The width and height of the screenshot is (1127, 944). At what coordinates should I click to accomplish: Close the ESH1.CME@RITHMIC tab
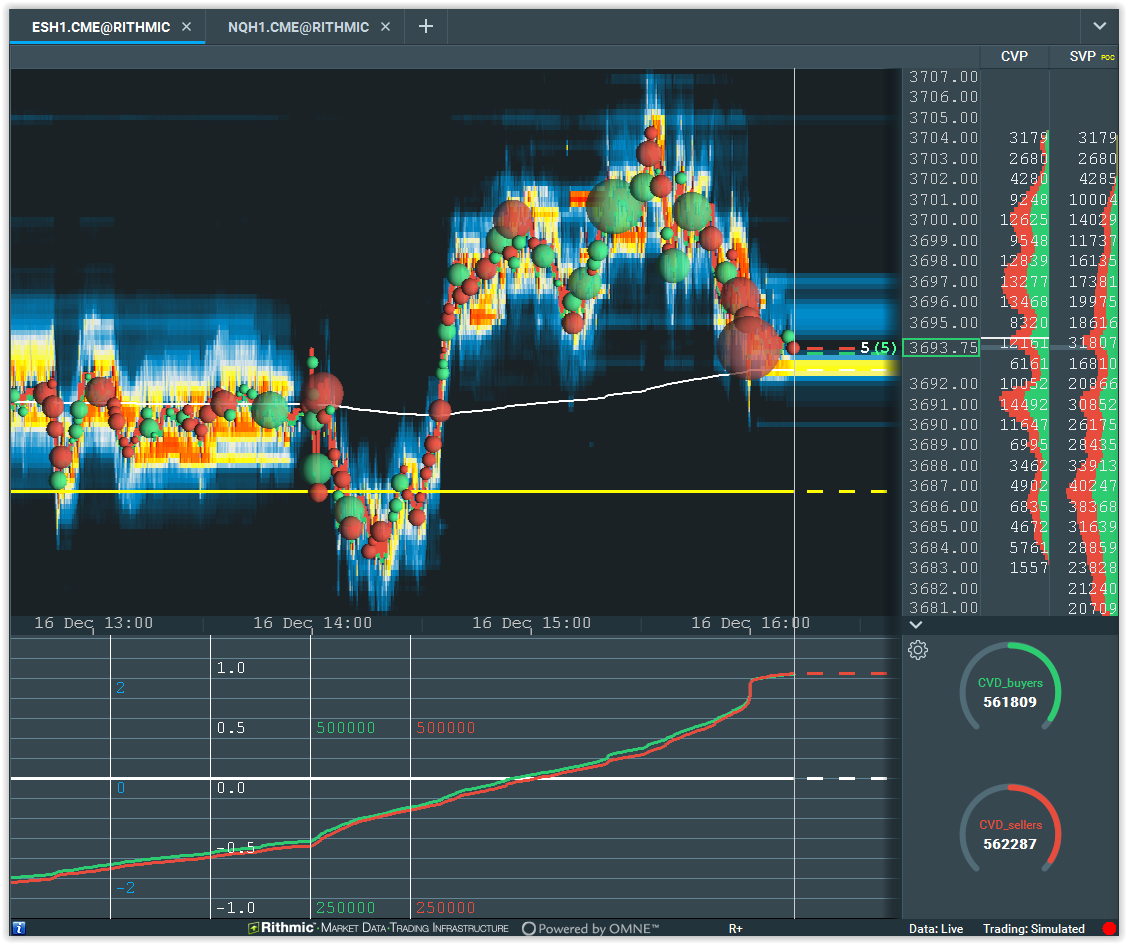pos(187,27)
